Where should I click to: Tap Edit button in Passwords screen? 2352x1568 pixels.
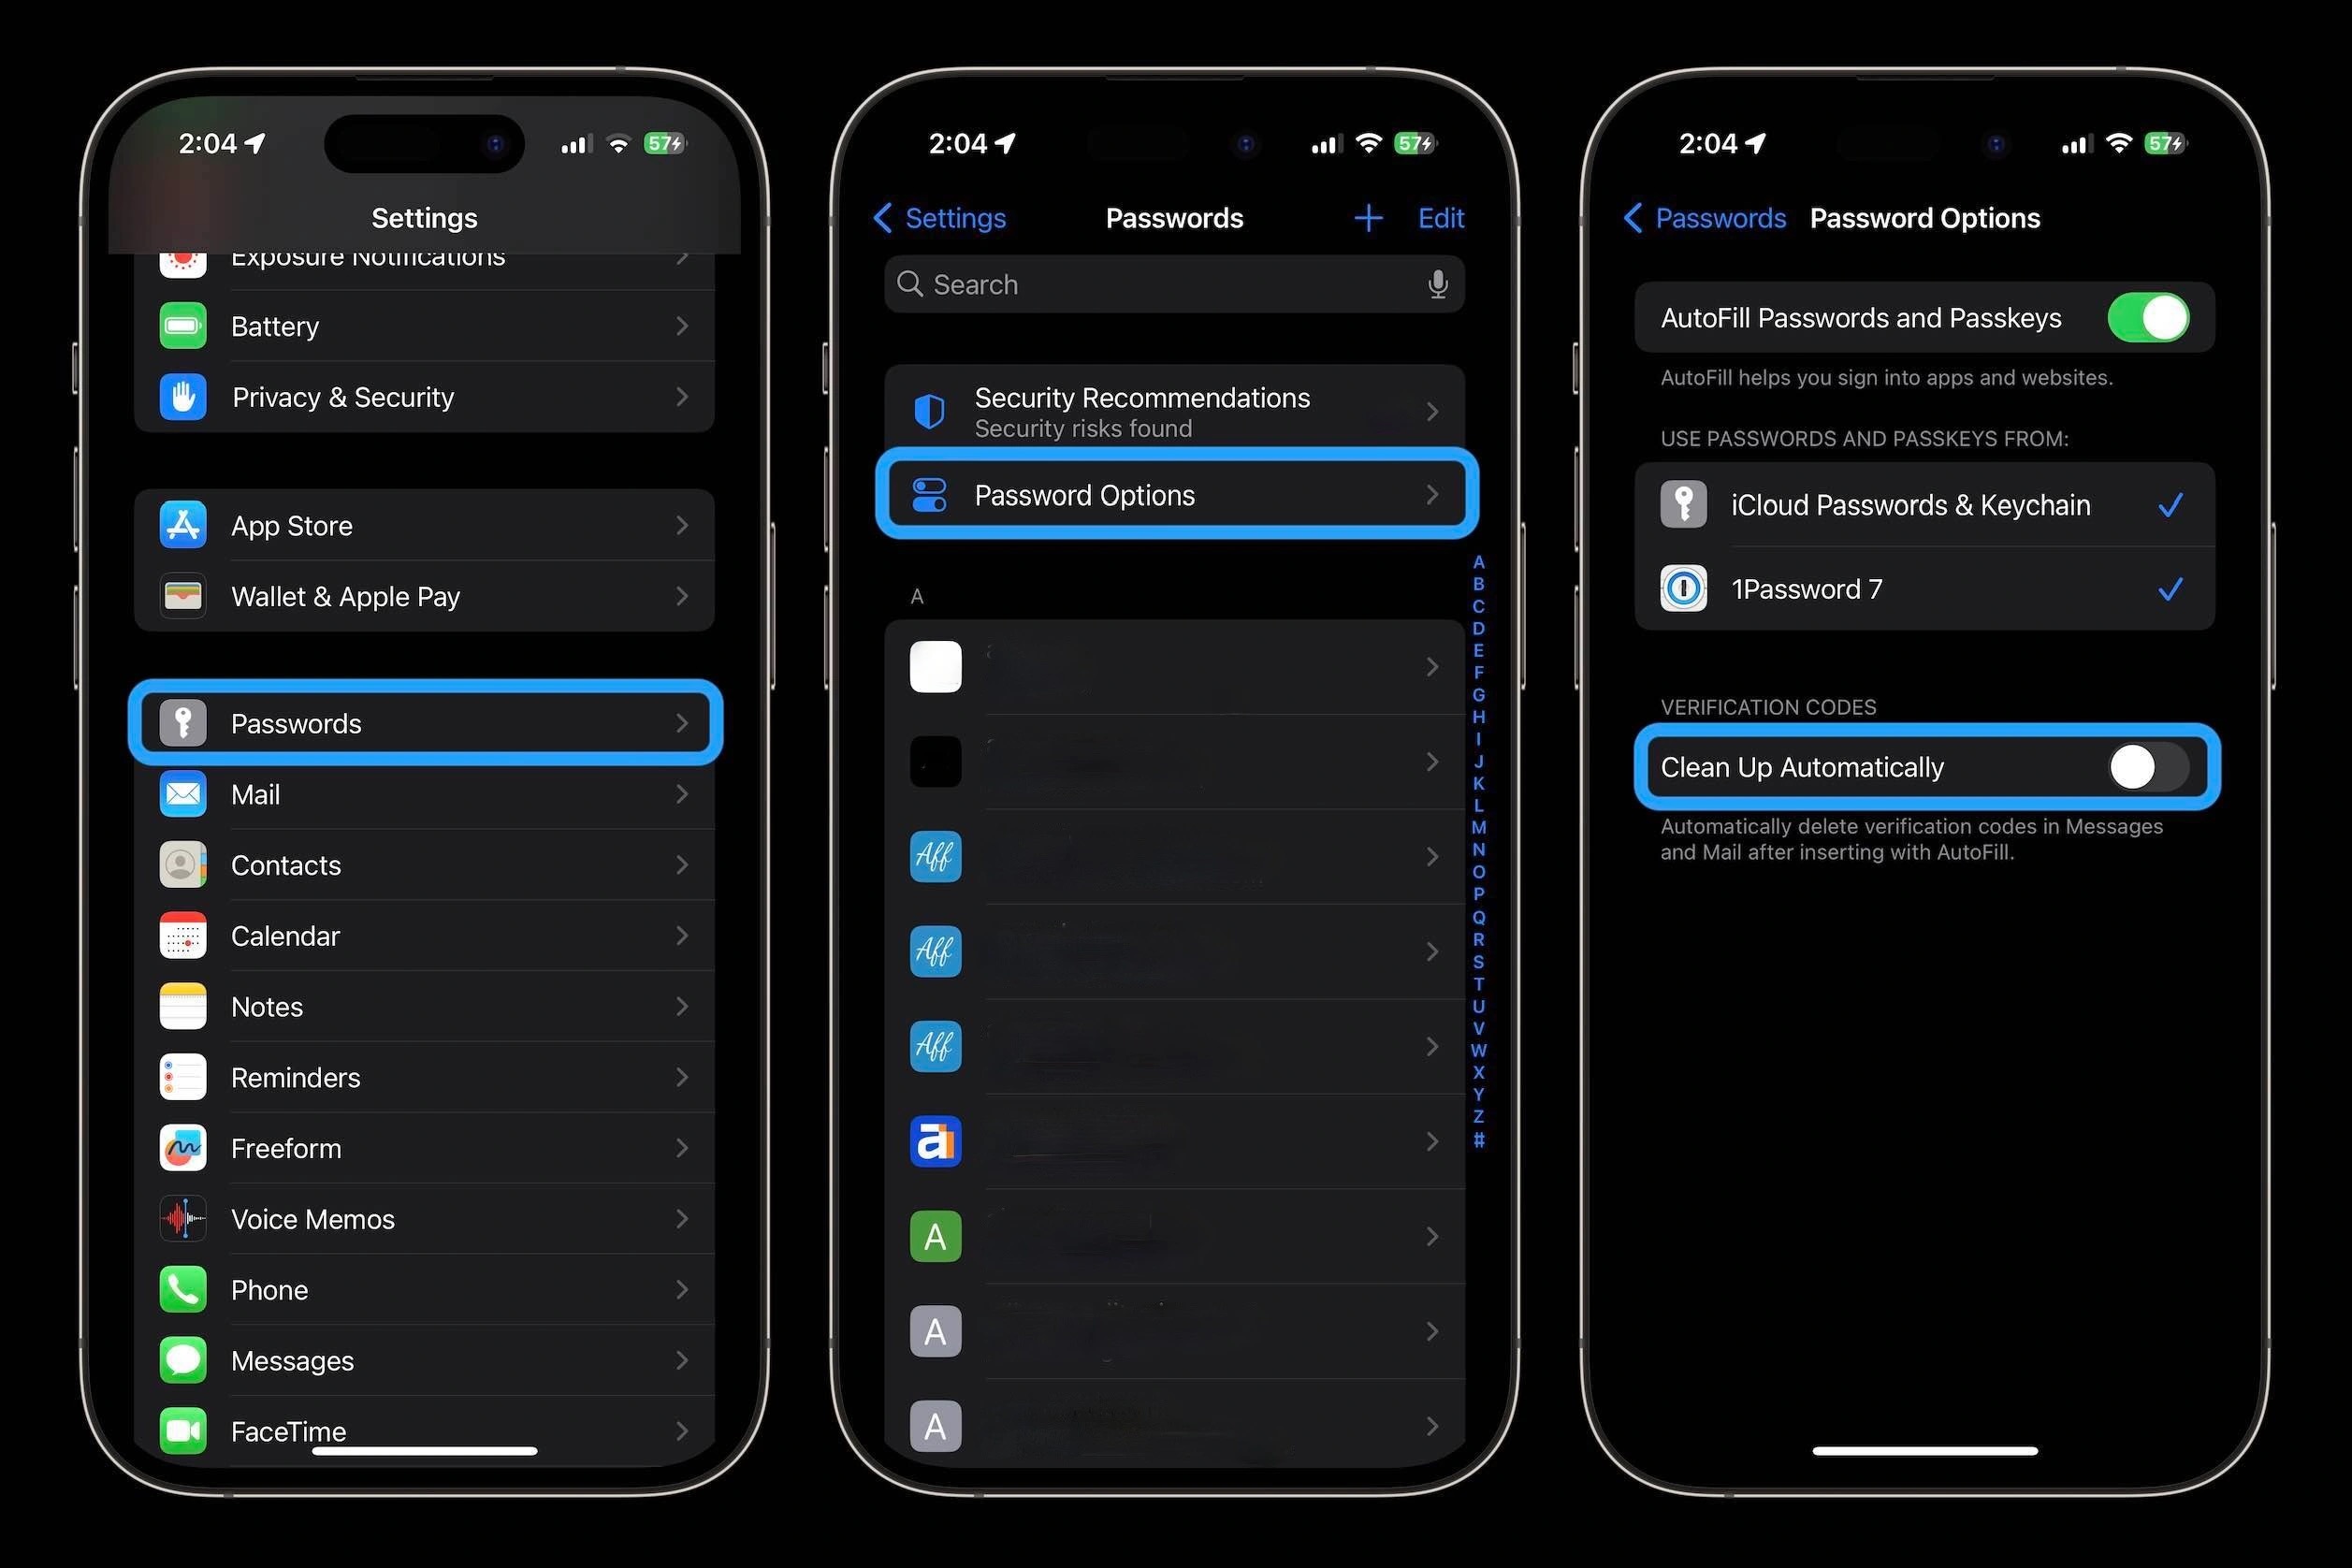(1442, 217)
